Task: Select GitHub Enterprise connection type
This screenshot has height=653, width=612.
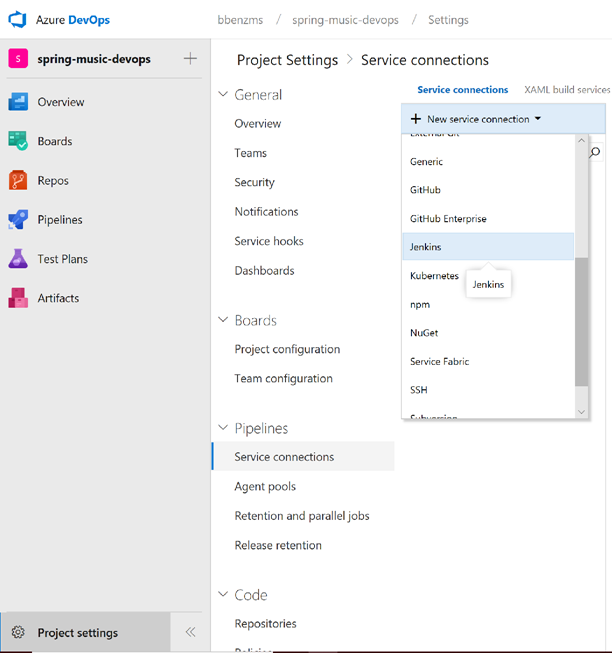Action: [x=488, y=219]
